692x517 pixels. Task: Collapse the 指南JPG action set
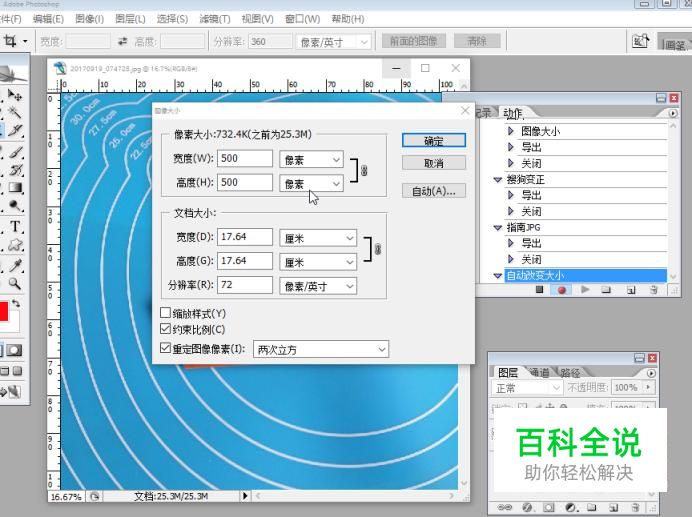497,227
